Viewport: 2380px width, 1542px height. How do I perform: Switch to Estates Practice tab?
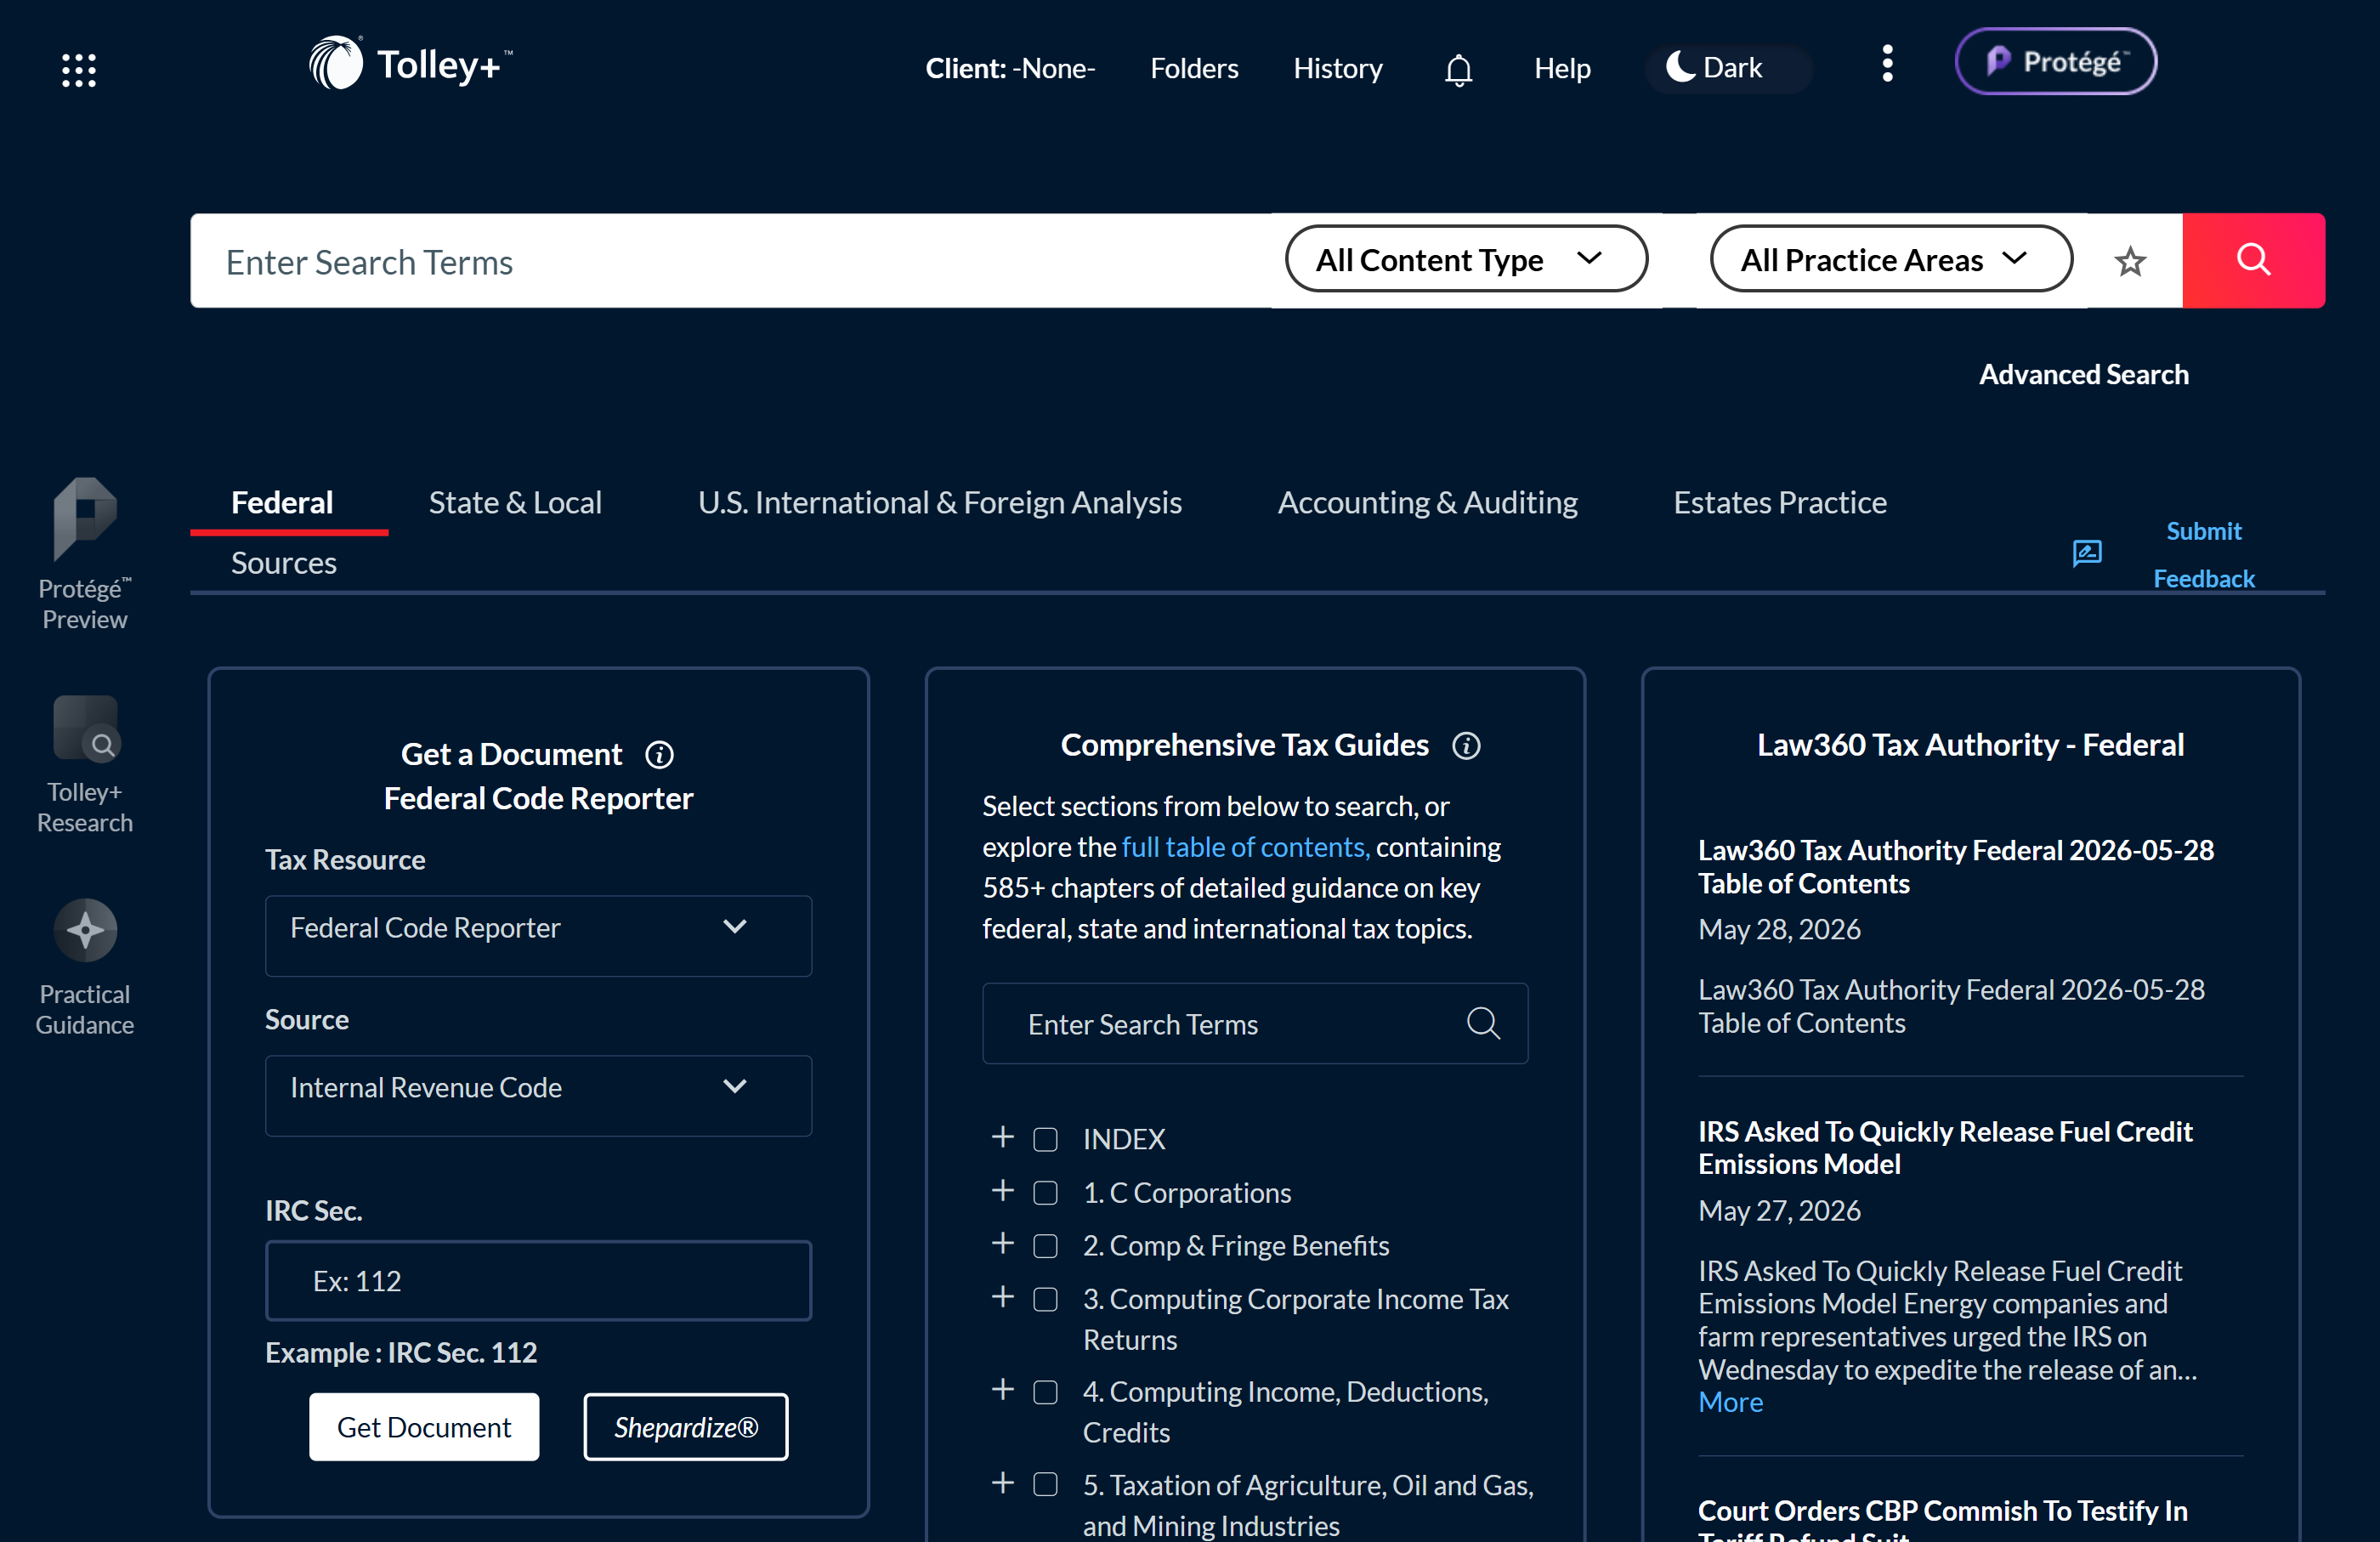1780,502
